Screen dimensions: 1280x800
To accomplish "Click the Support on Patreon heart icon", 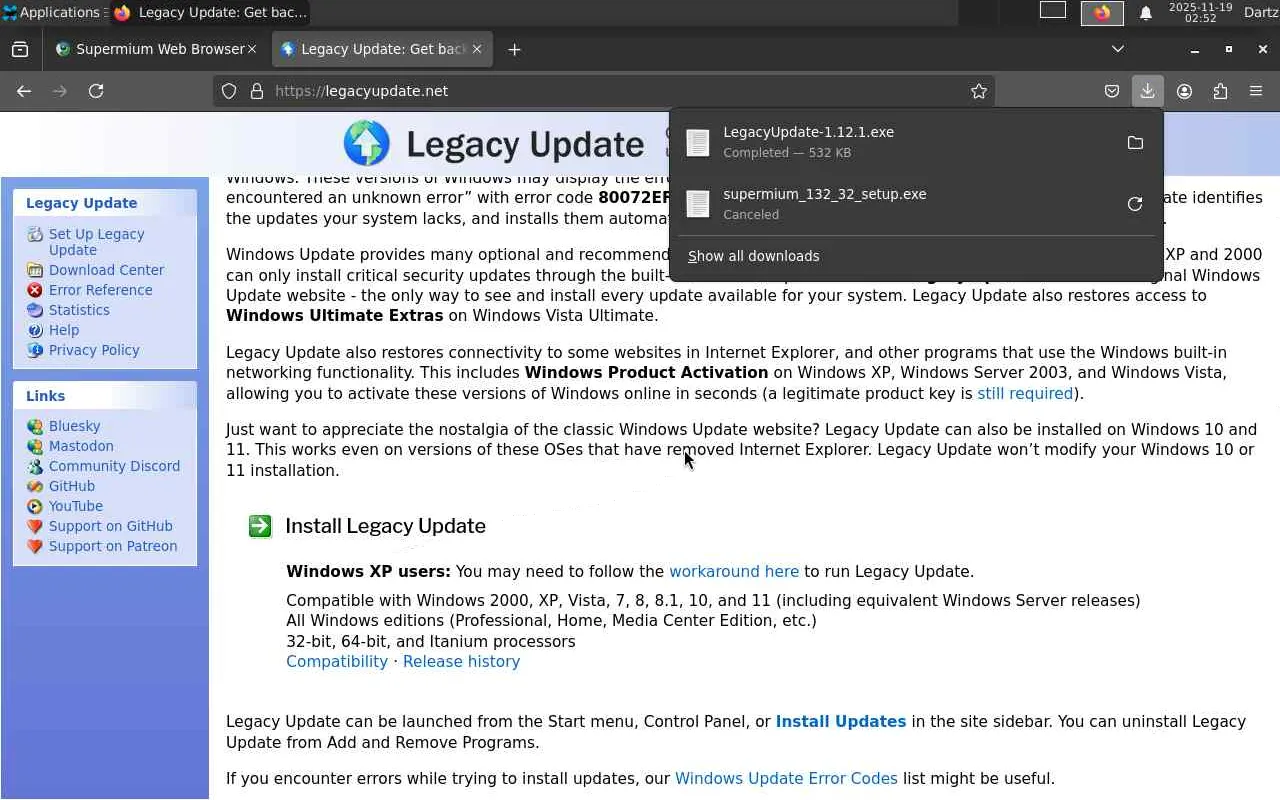I will pyautogui.click(x=35, y=546).
